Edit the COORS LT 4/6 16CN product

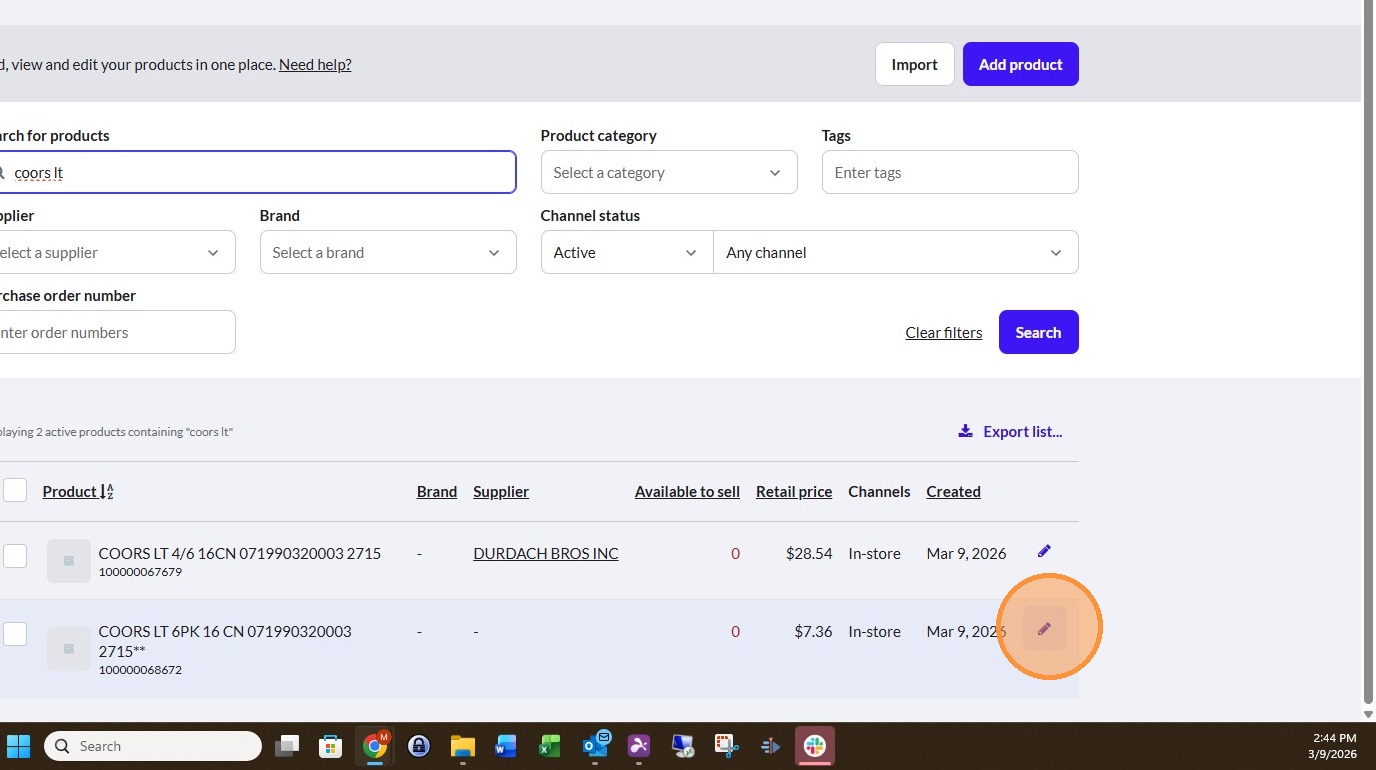[1044, 551]
